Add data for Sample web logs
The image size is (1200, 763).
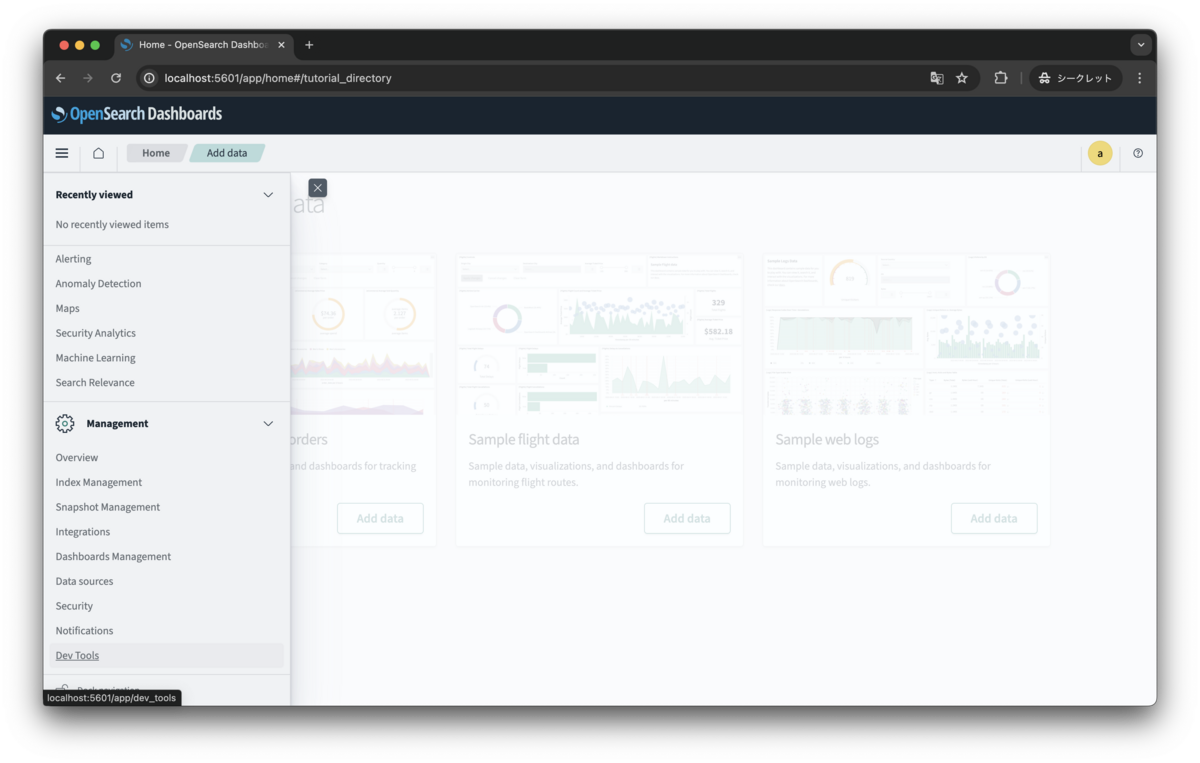(994, 519)
